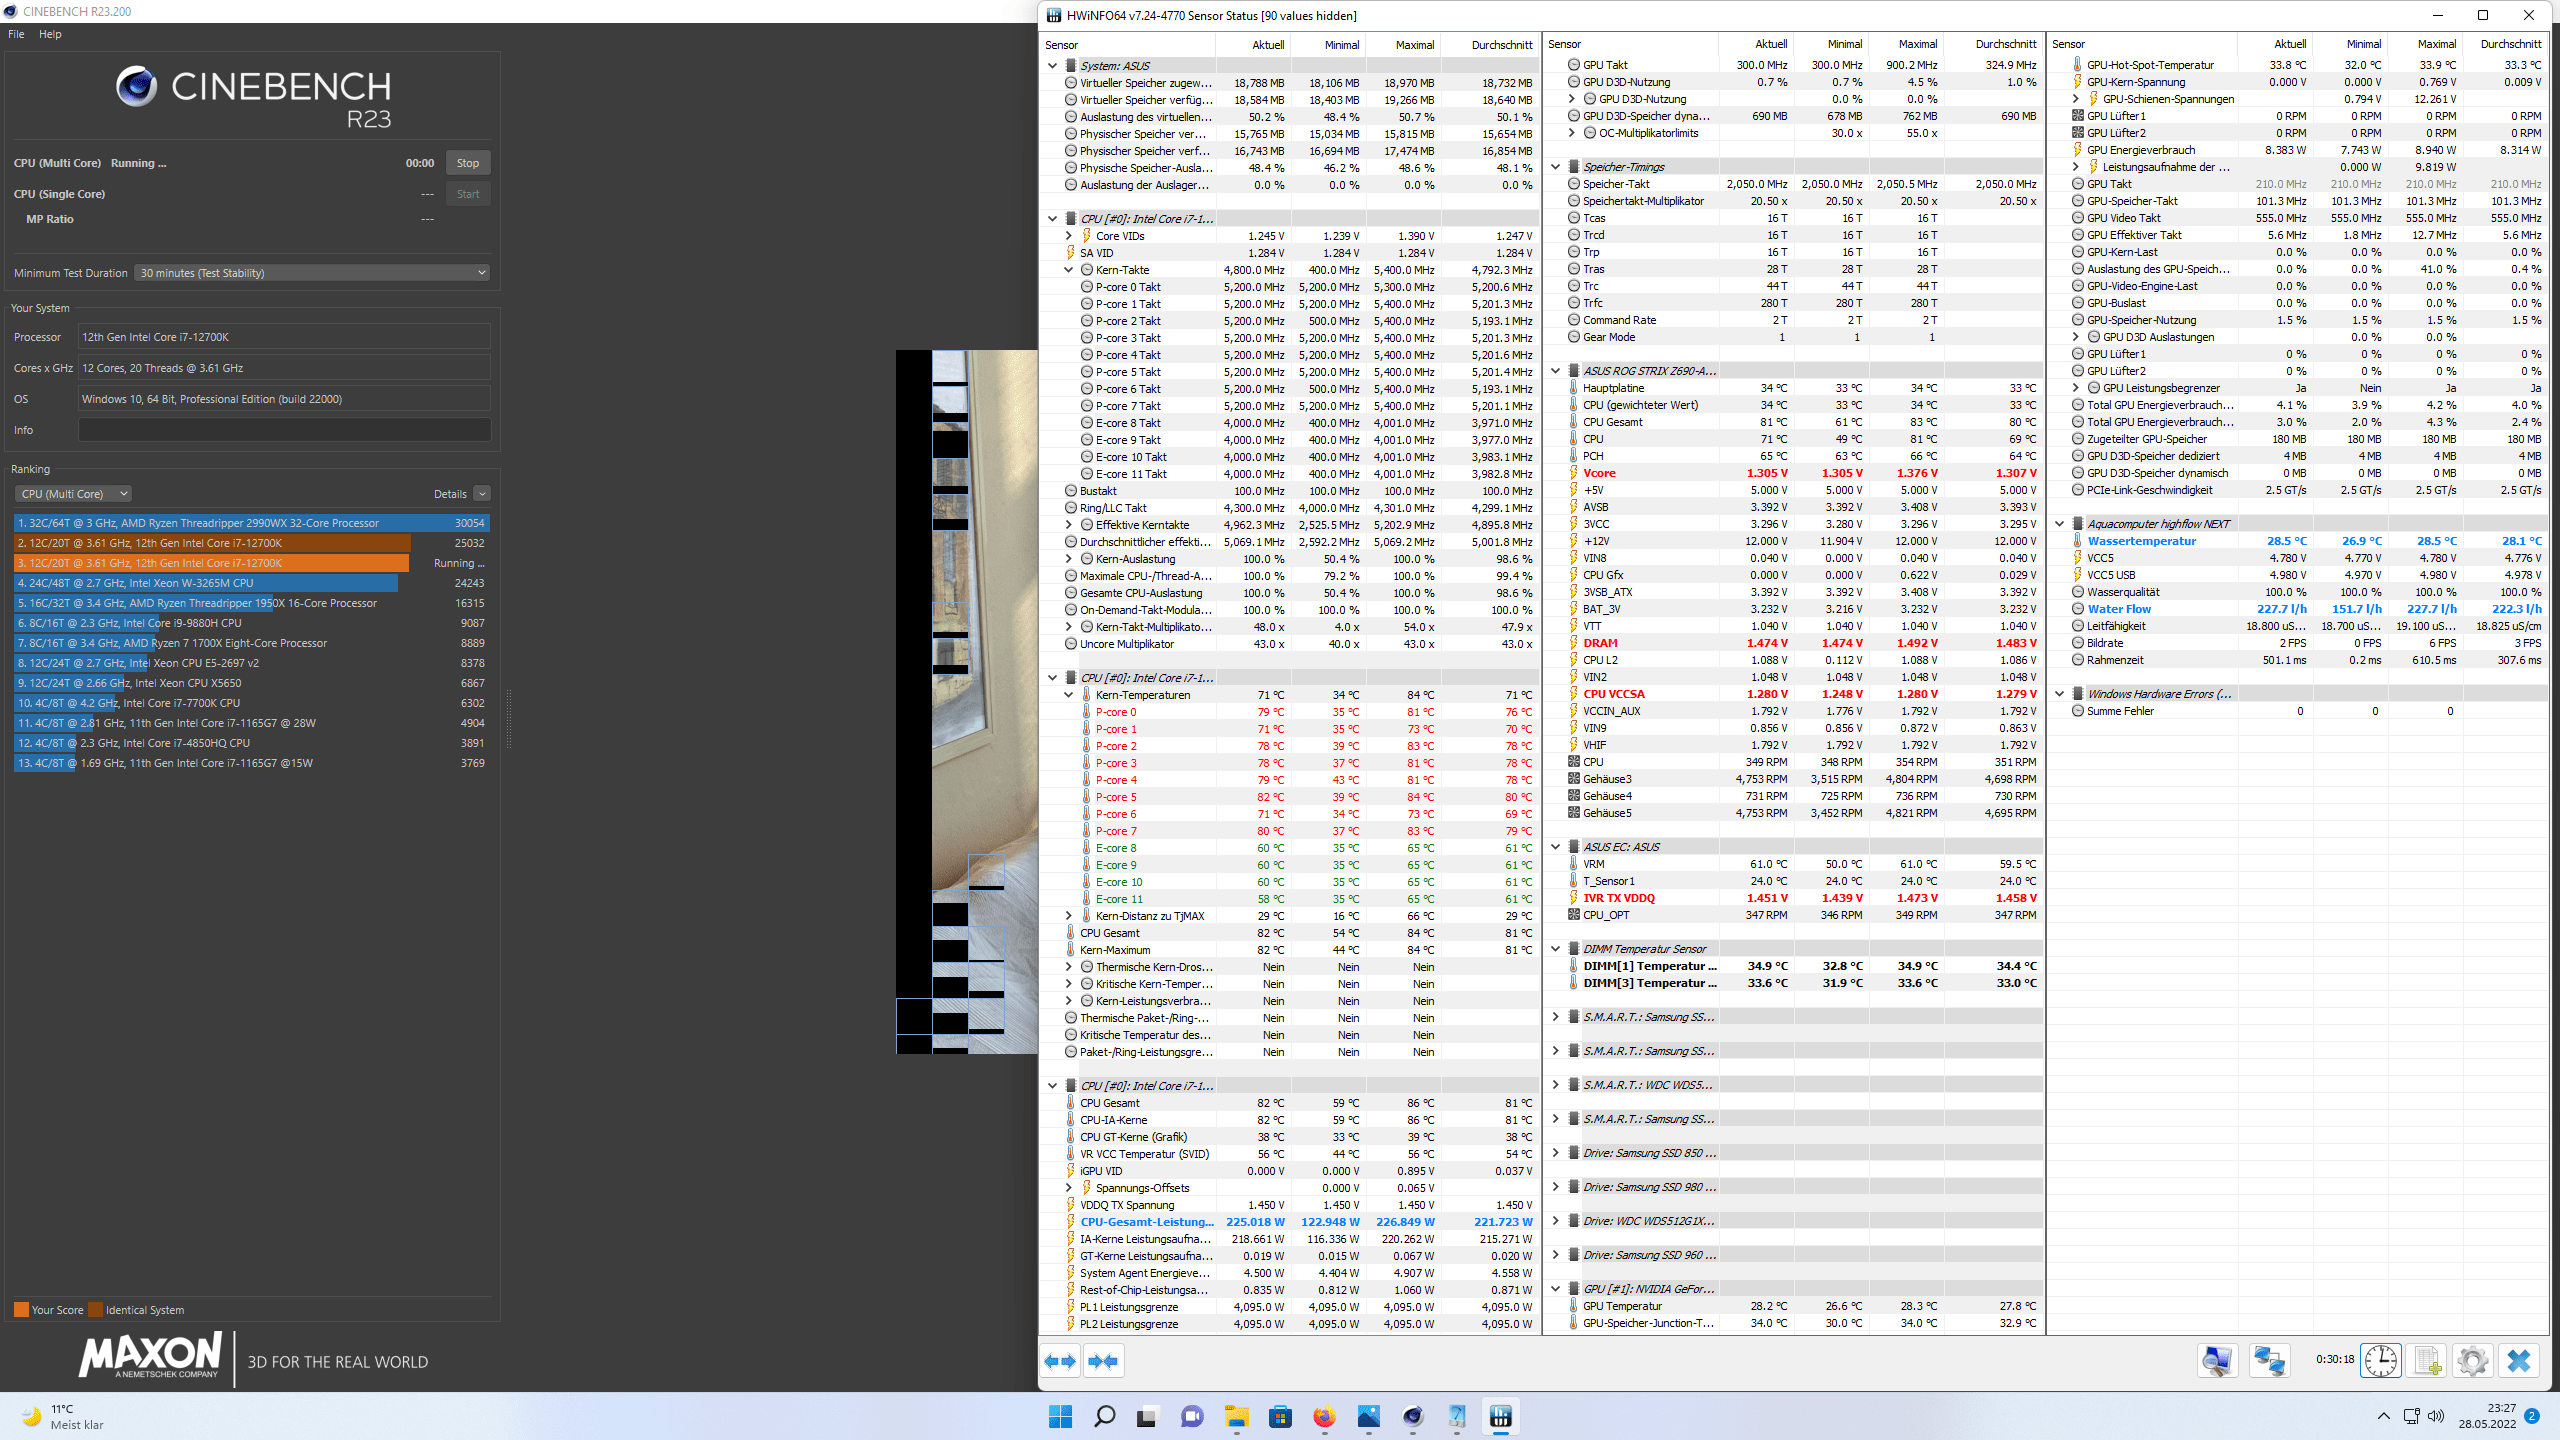Switch to Firefox on the taskbar

click(x=1324, y=1416)
